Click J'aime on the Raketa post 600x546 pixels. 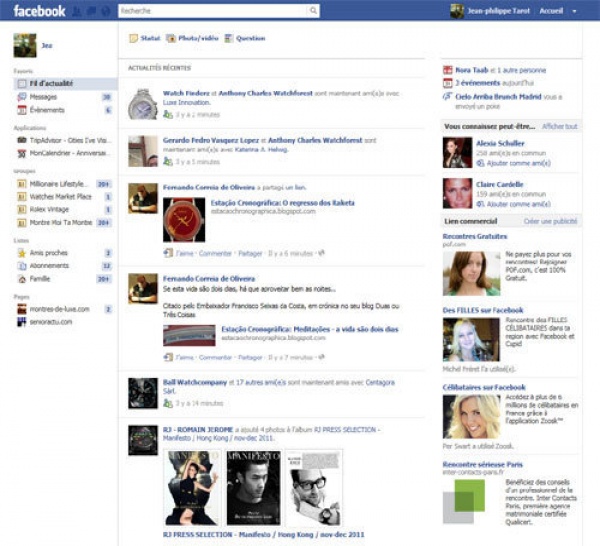click(x=184, y=253)
